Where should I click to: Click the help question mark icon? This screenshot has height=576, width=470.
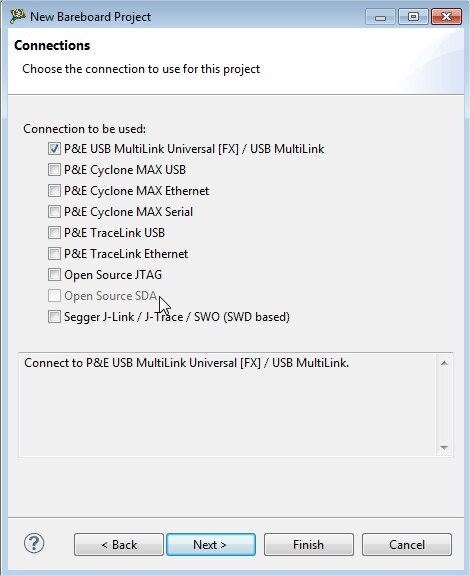click(34, 543)
